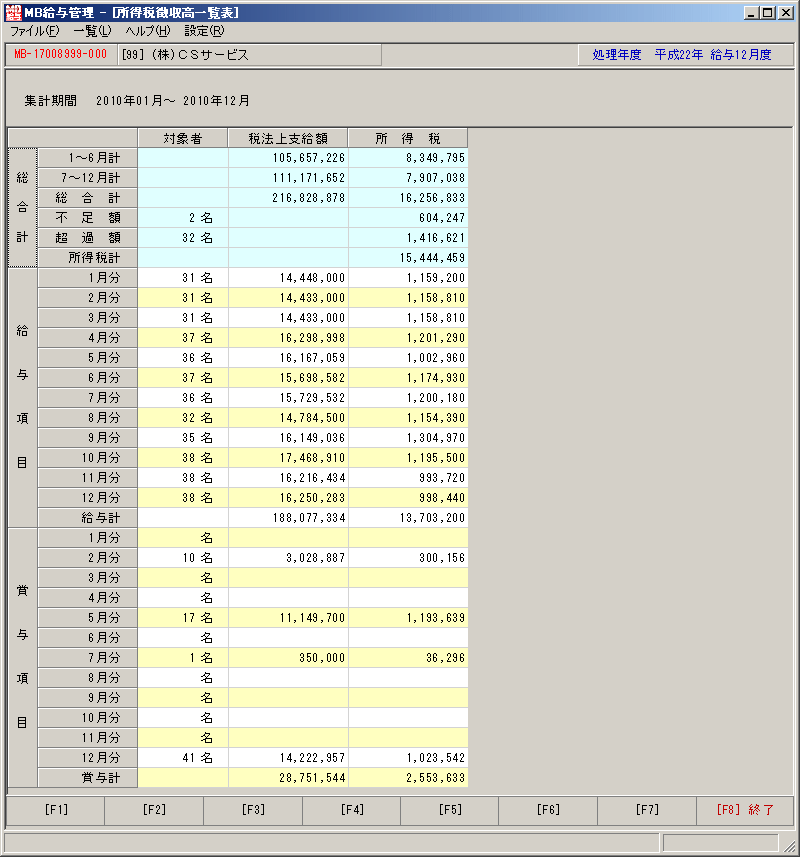
Task: Click the company name [99] (株)ＣＳサービス field
Action: click(x=249, y=55)
